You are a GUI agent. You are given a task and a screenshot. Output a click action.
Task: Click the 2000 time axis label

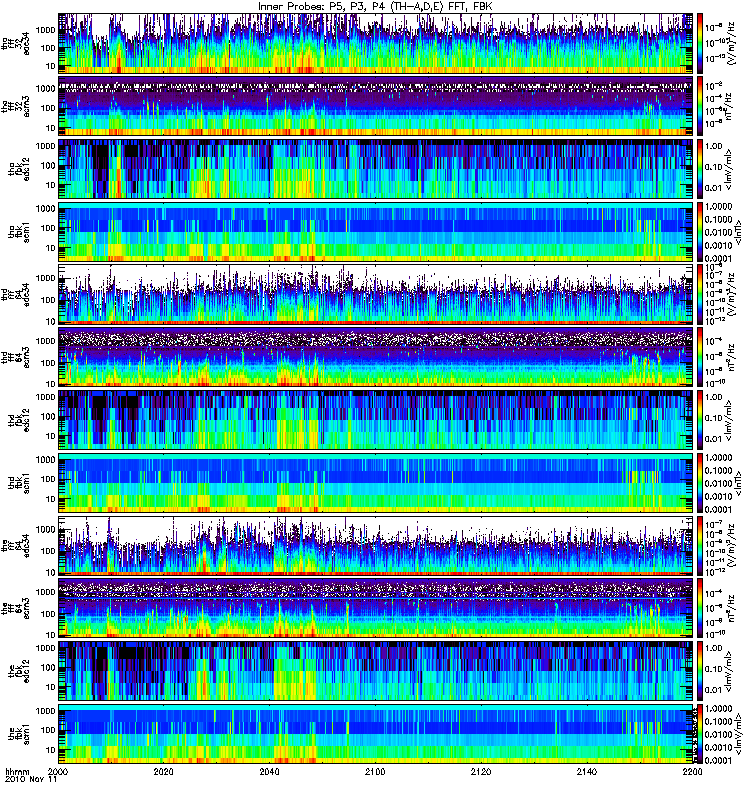coord(58,772)
